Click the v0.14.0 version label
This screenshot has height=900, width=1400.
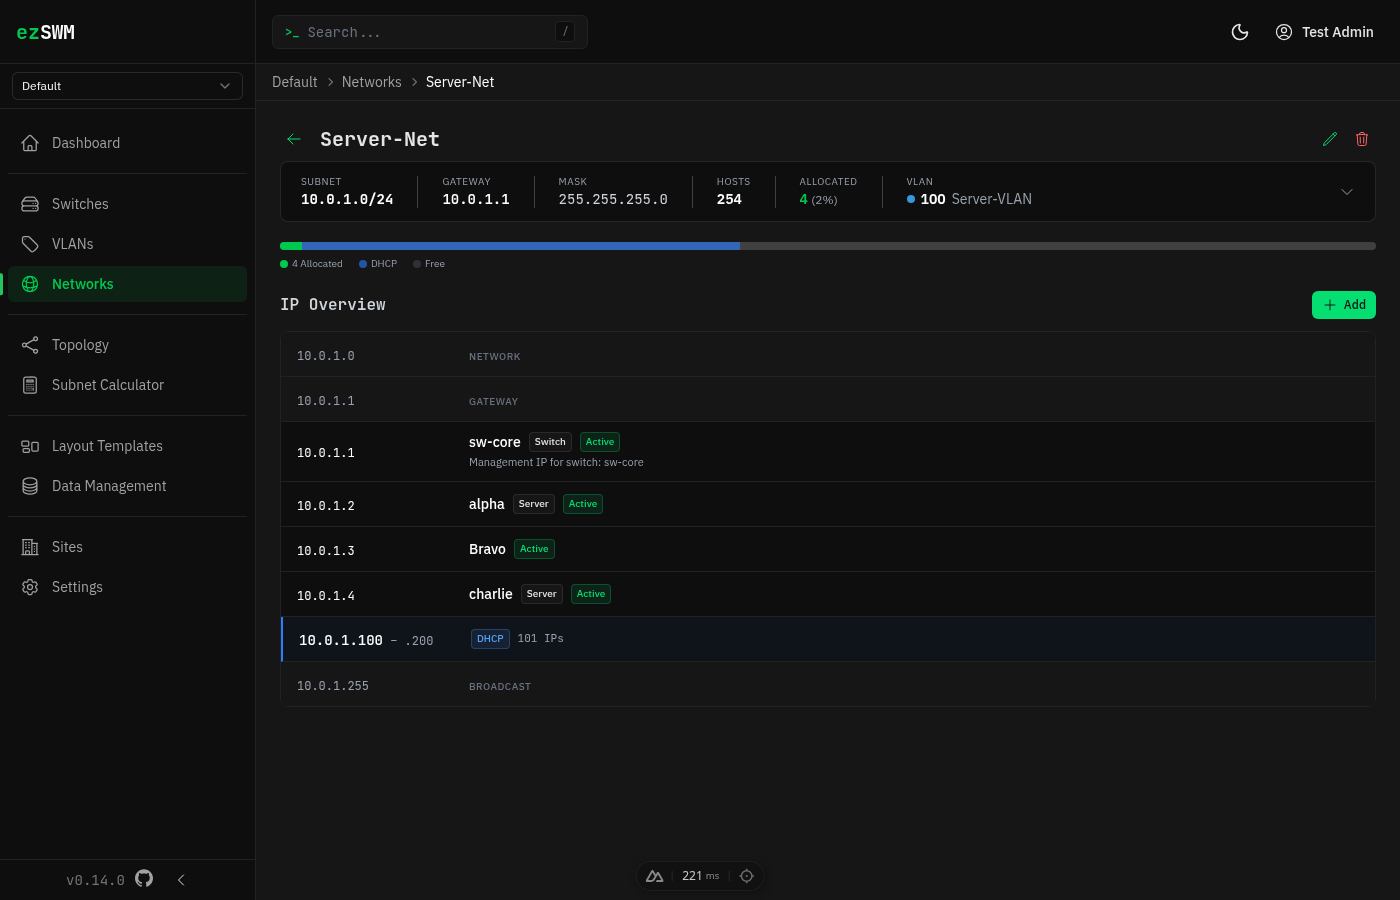tap(95, 880)
